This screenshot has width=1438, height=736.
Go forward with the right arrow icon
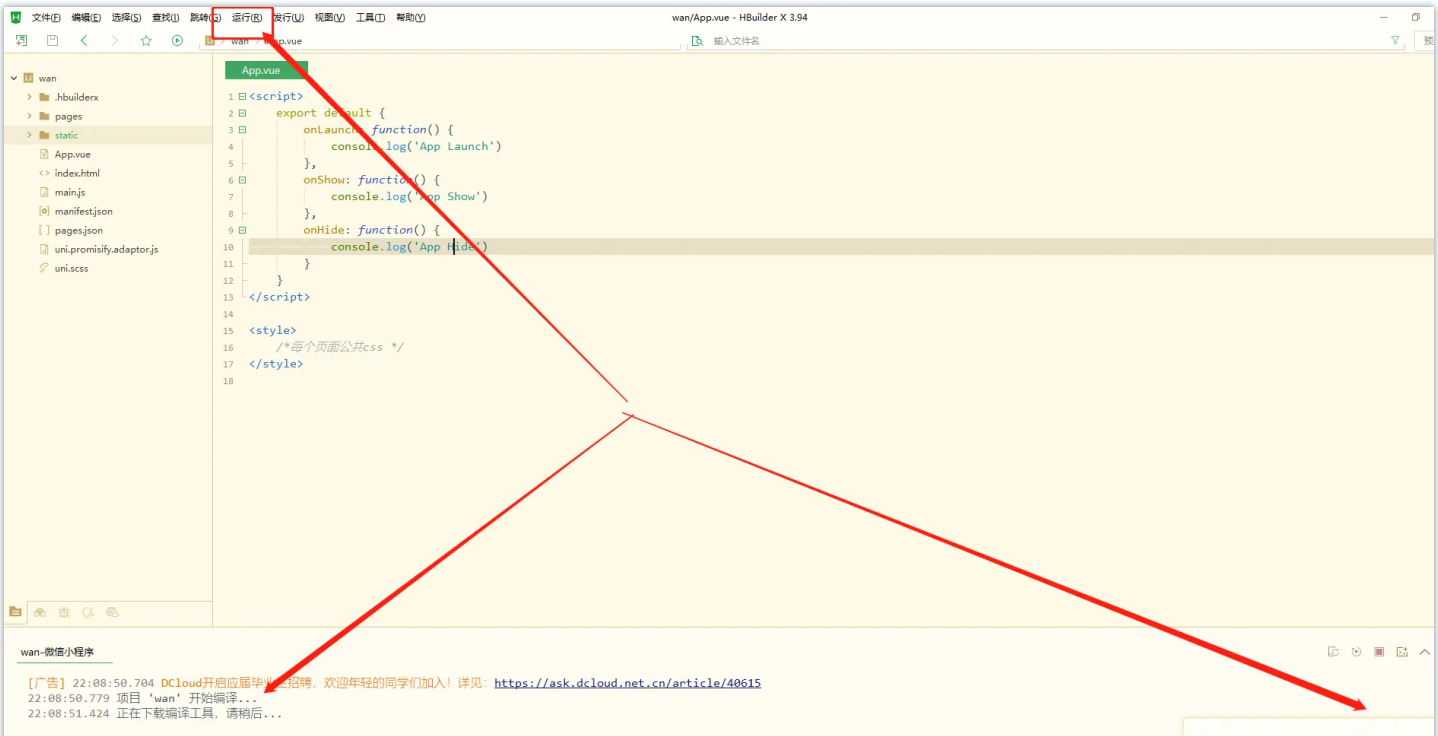(115, 41)
